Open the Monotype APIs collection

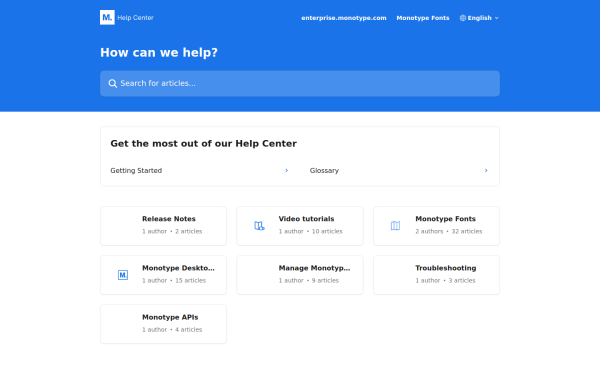point(163,324)
